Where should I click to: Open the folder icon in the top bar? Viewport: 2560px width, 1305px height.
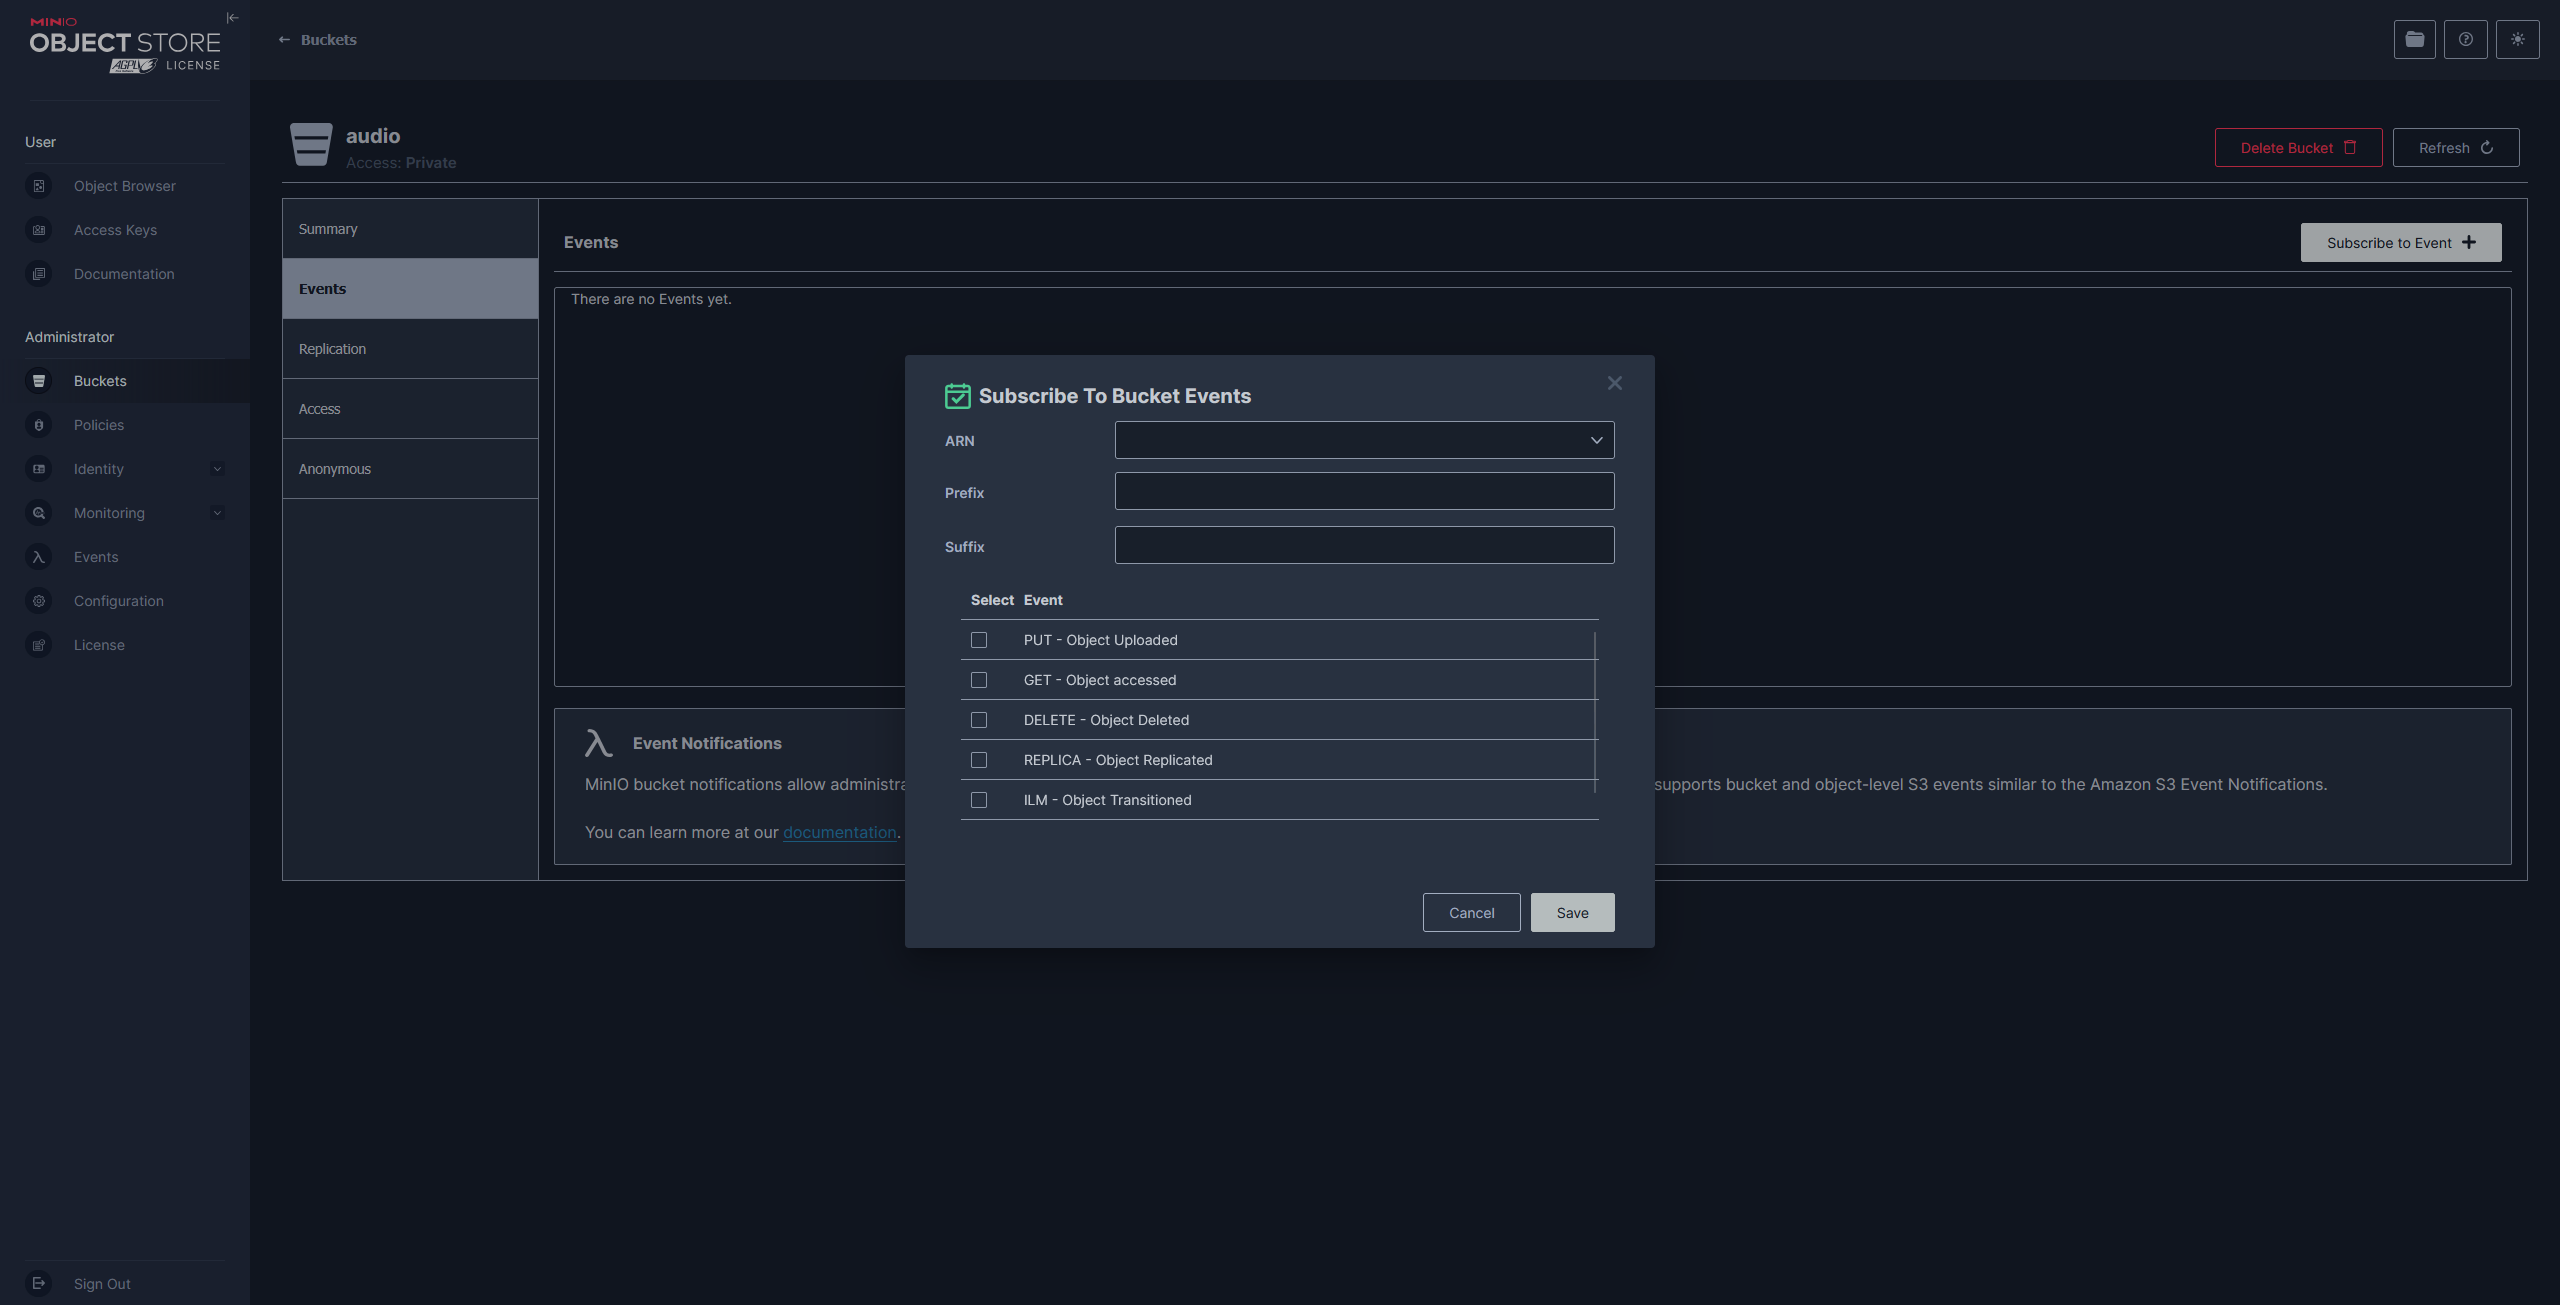(2415, 40)
